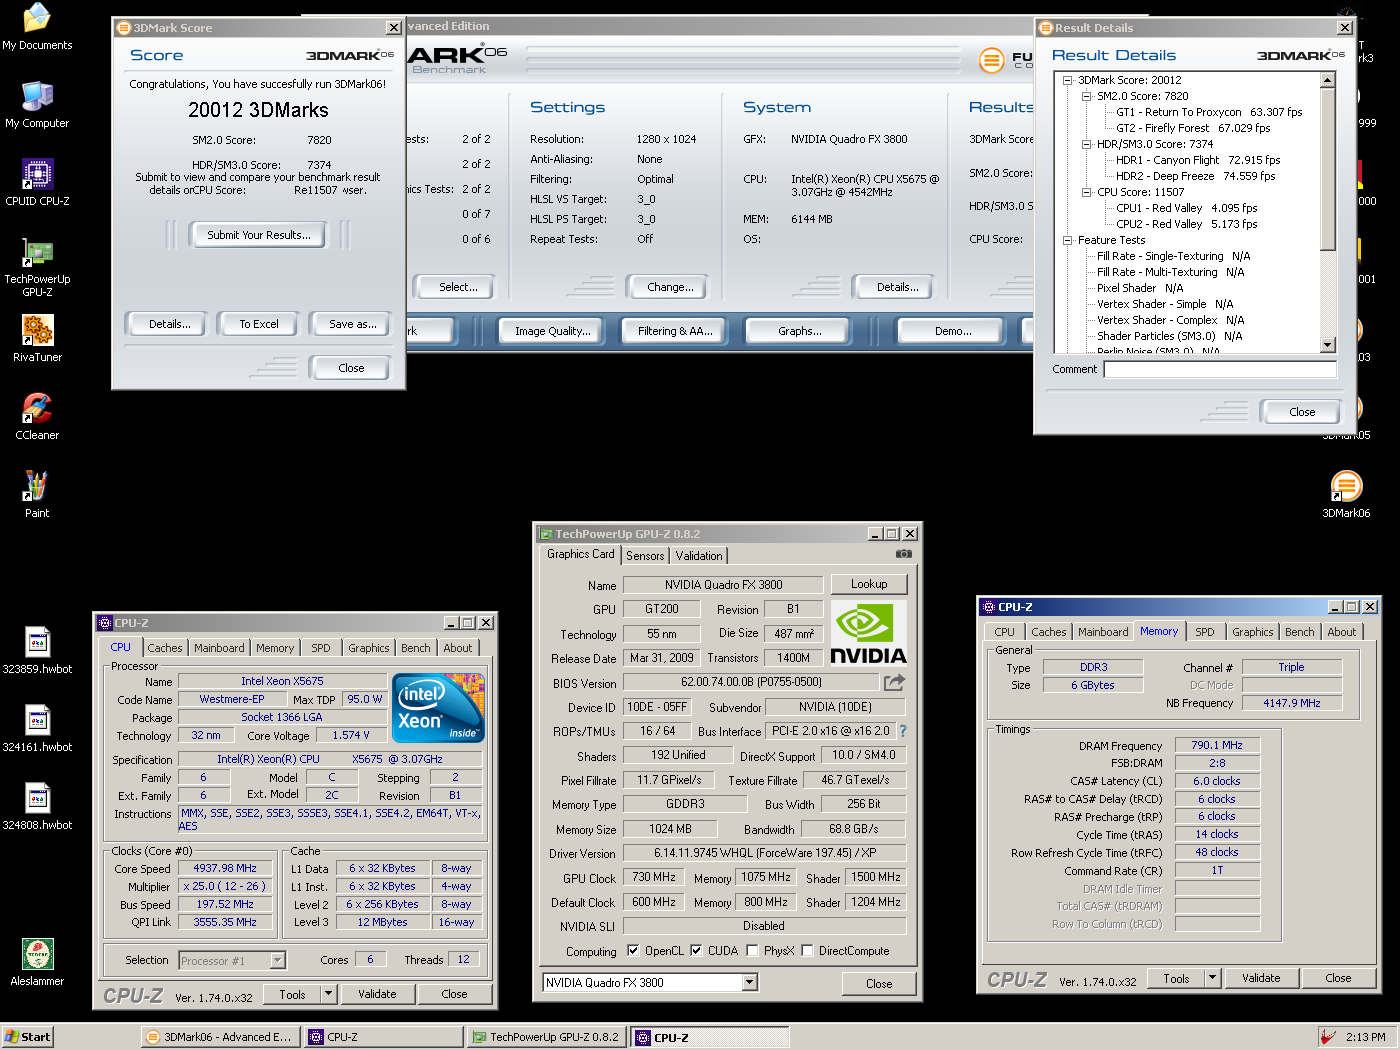The image size is (1400, 1050).
Task: Click the Intel Xeon inside logo in CPU-Z
Action: point(440,707)
